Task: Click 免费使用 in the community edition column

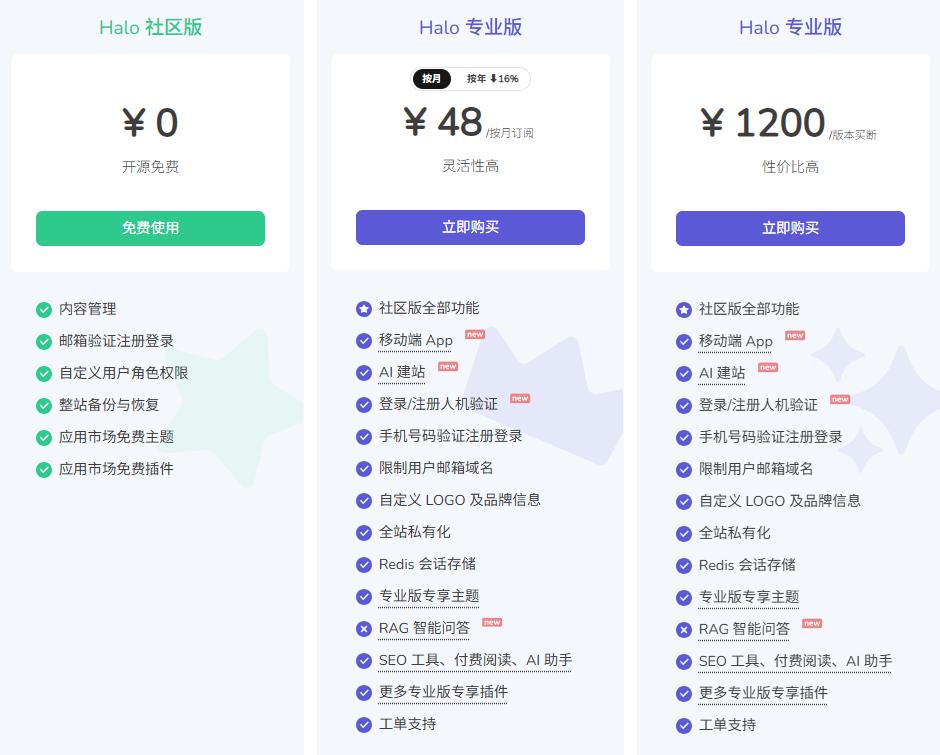Action: [150, 228]
